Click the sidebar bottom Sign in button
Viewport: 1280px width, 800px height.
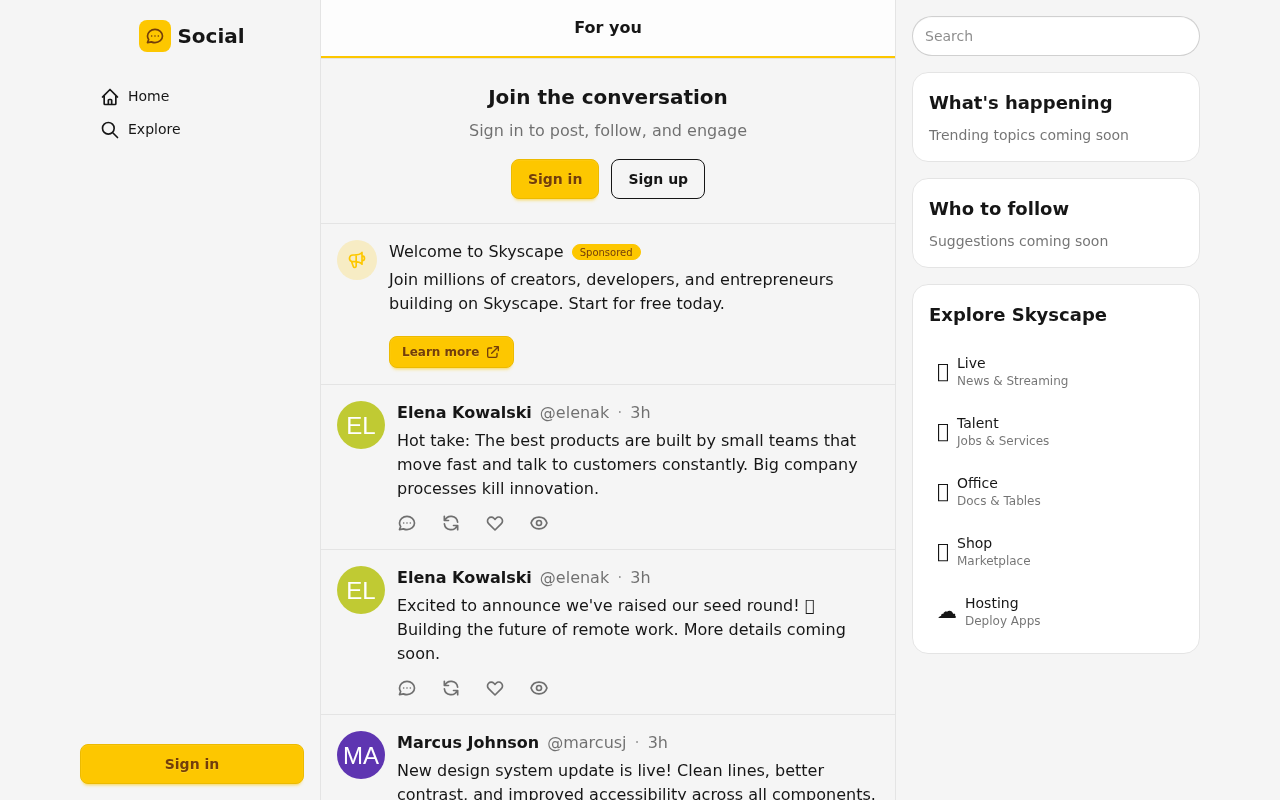pos(192,764)
